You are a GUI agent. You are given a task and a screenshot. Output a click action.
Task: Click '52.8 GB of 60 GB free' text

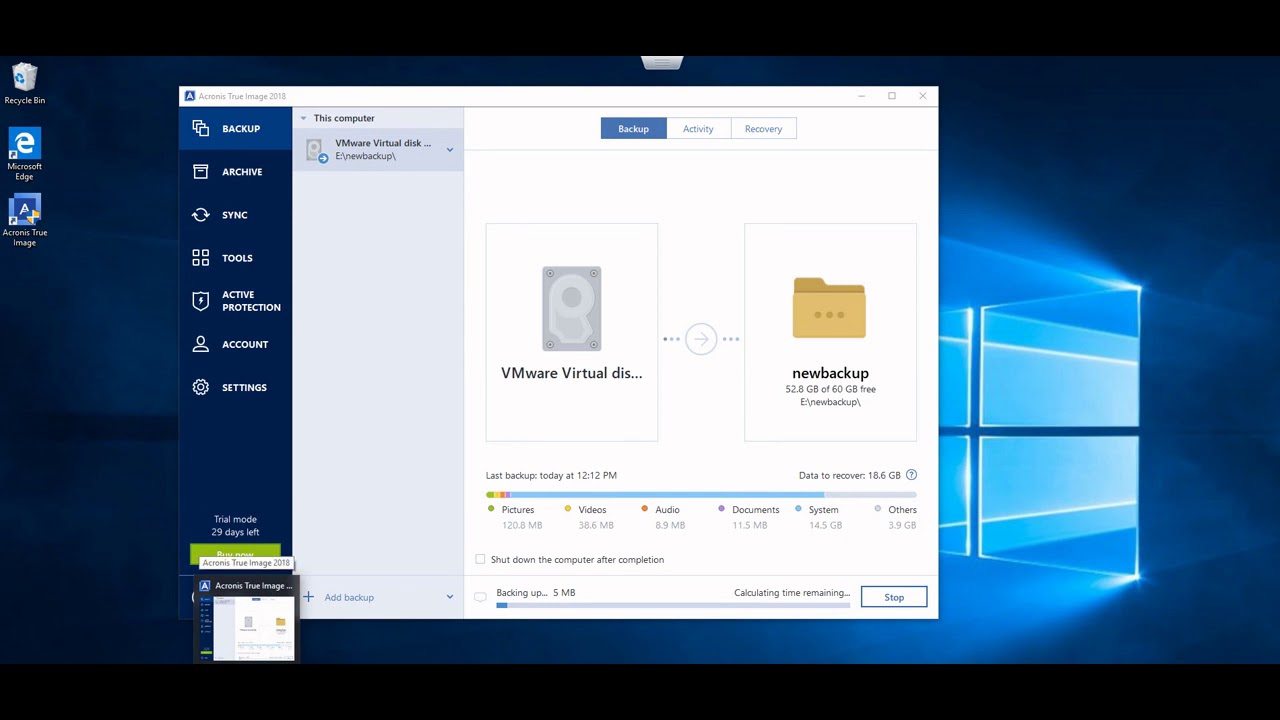pyautogui.click(x=830, y=389)
